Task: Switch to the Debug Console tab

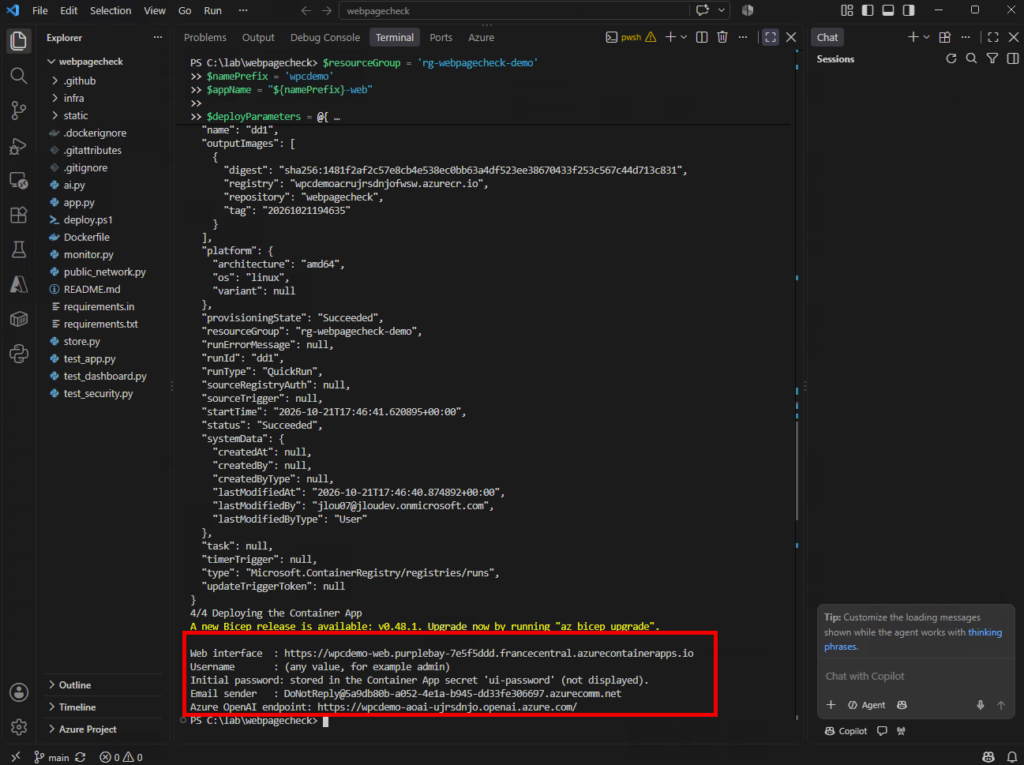Action: pos(325,37)
